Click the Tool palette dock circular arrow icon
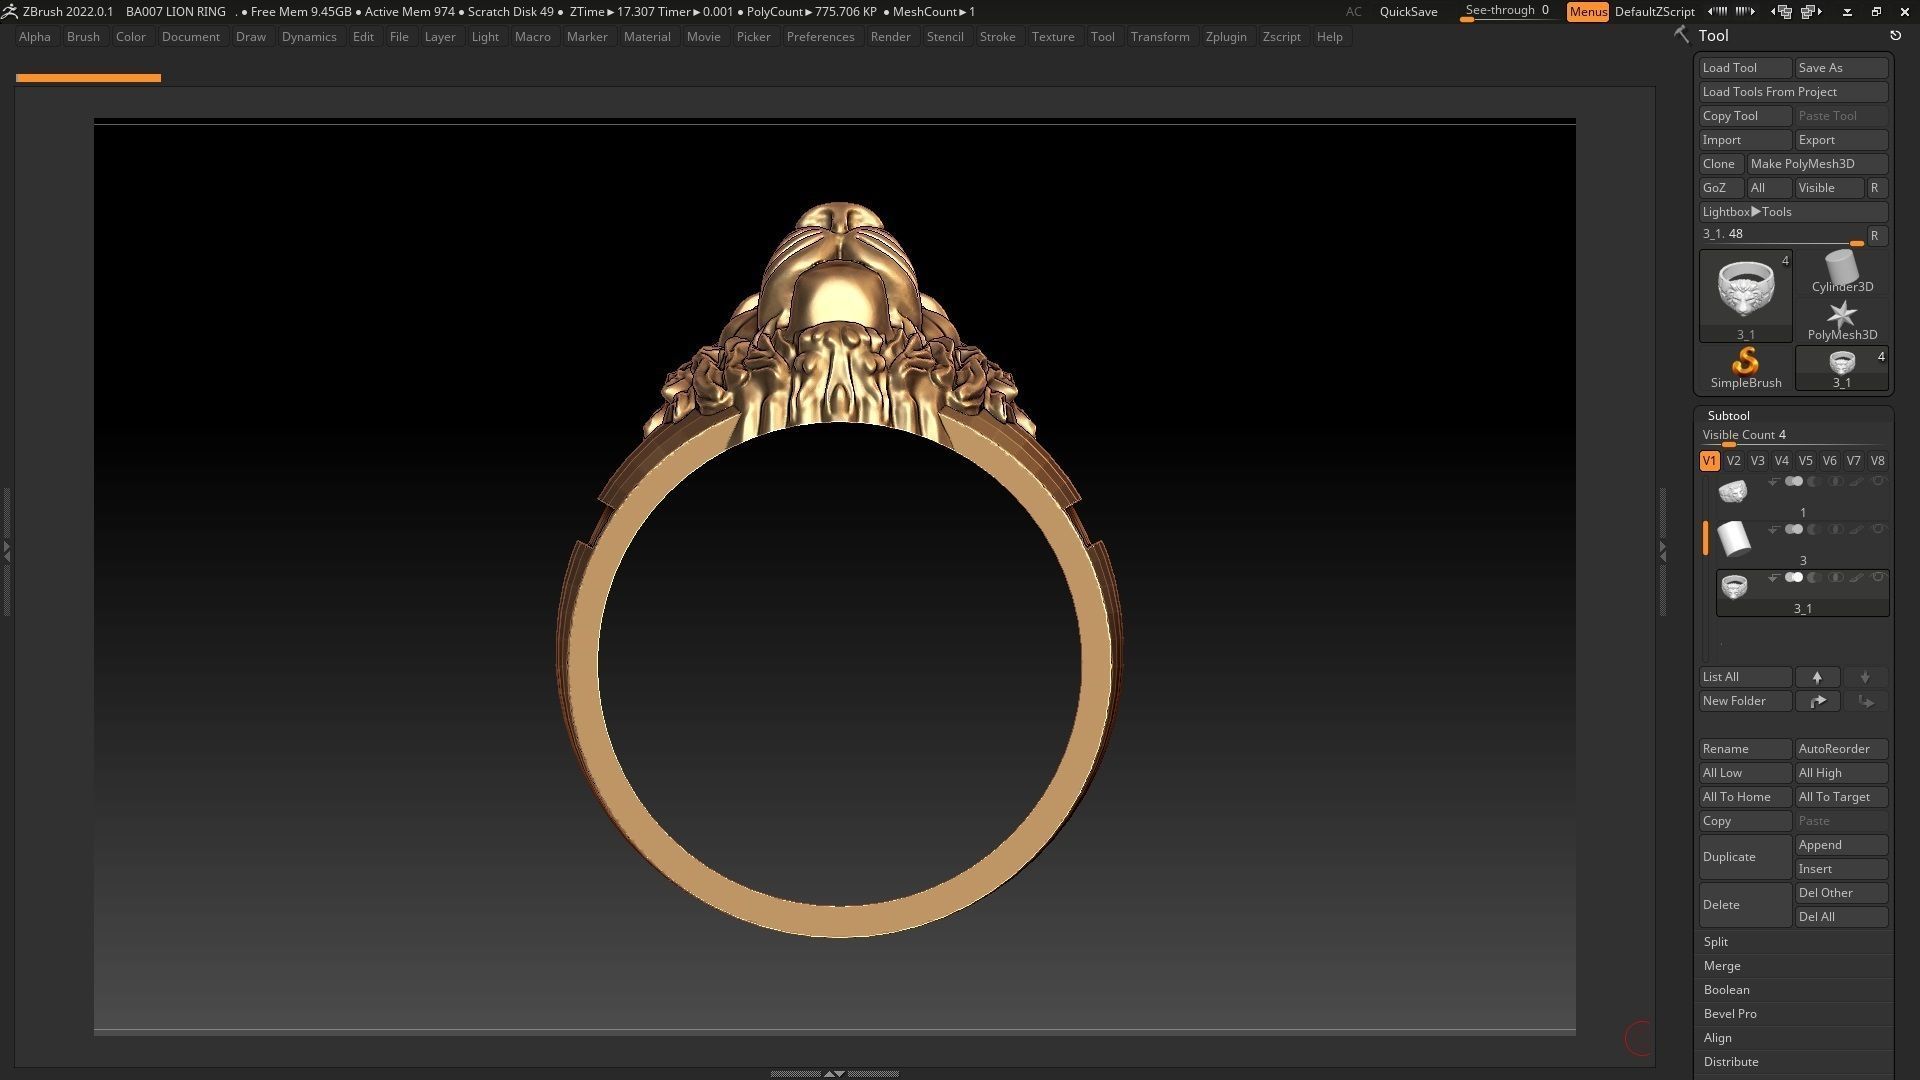This screenshot has height=1080, width=1920. 1895,35
